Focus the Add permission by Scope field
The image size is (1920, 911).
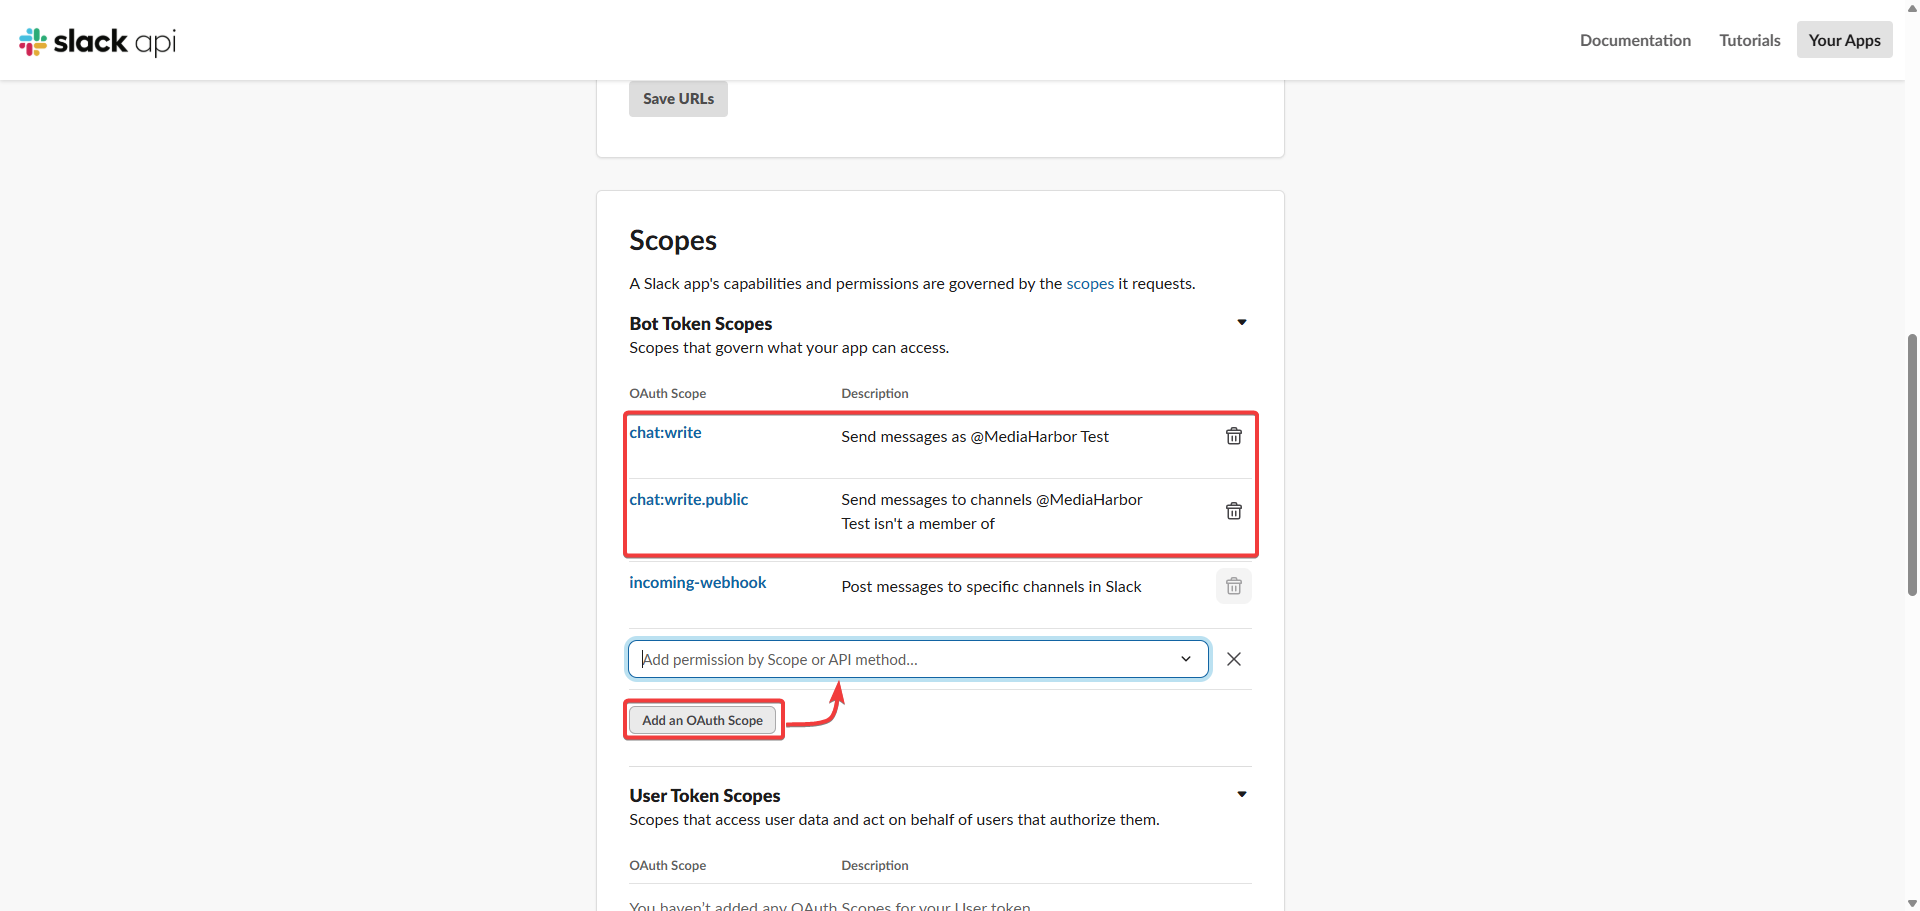900,659
